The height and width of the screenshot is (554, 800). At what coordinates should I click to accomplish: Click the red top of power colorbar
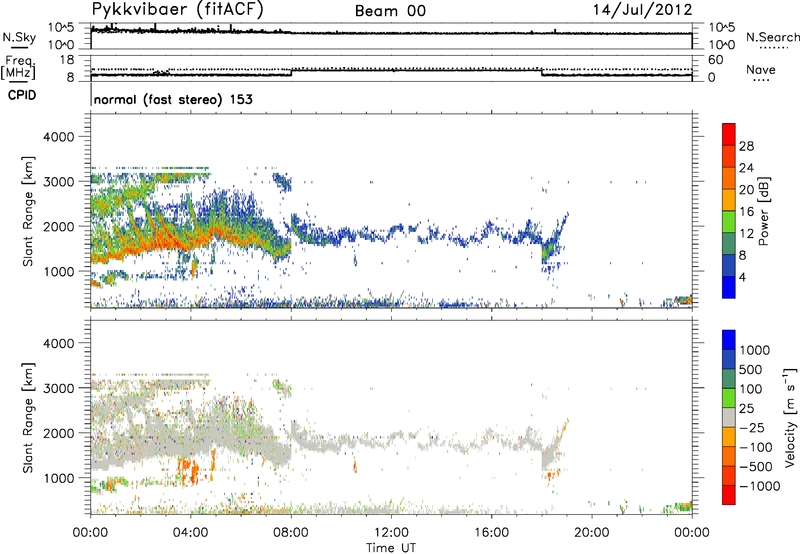click(729, 135)
